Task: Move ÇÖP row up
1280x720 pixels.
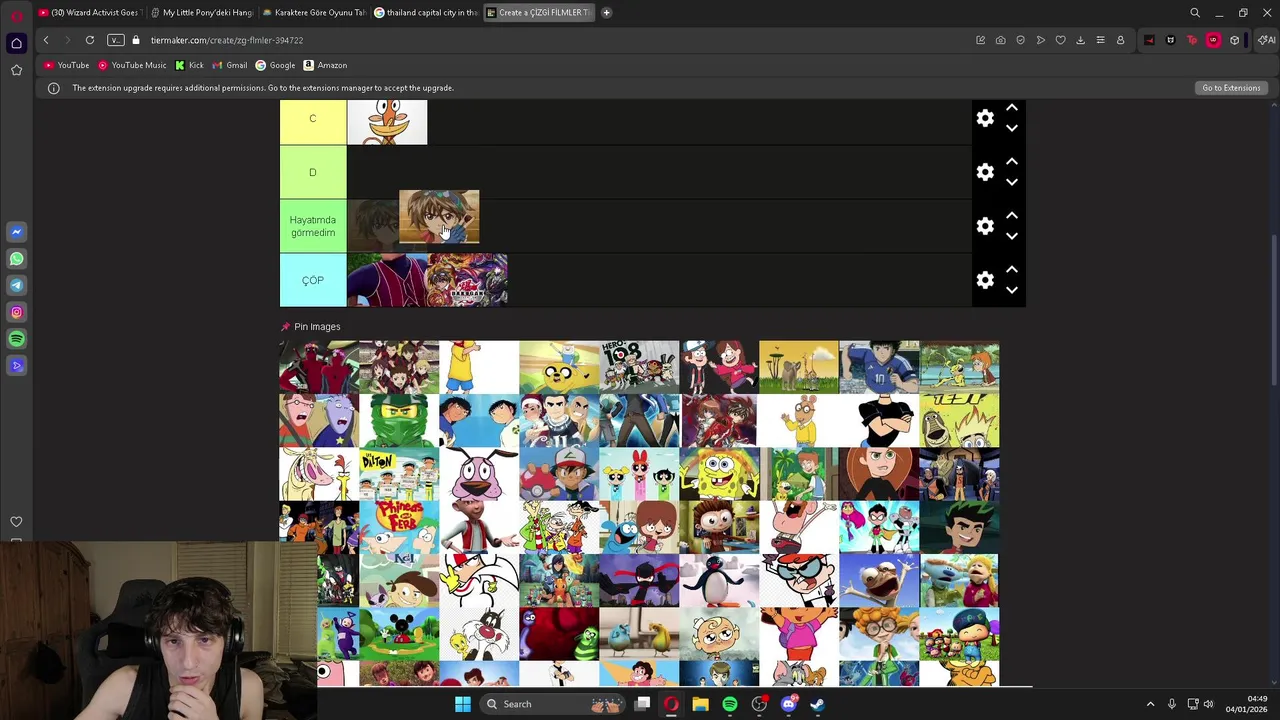Action: pos(1012,269)
